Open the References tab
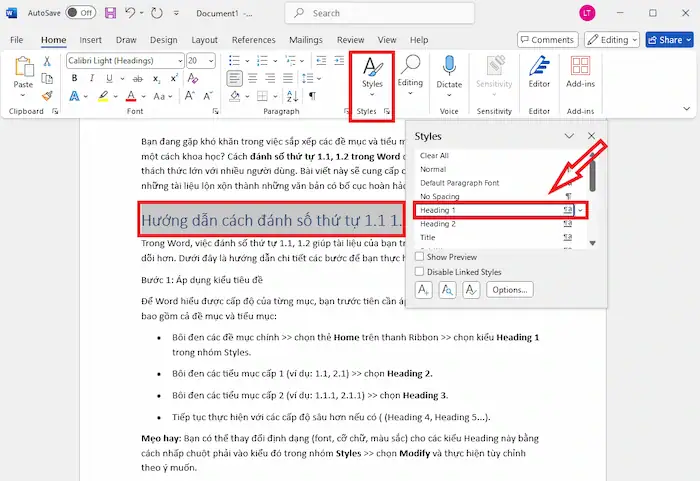 [253, 40]
